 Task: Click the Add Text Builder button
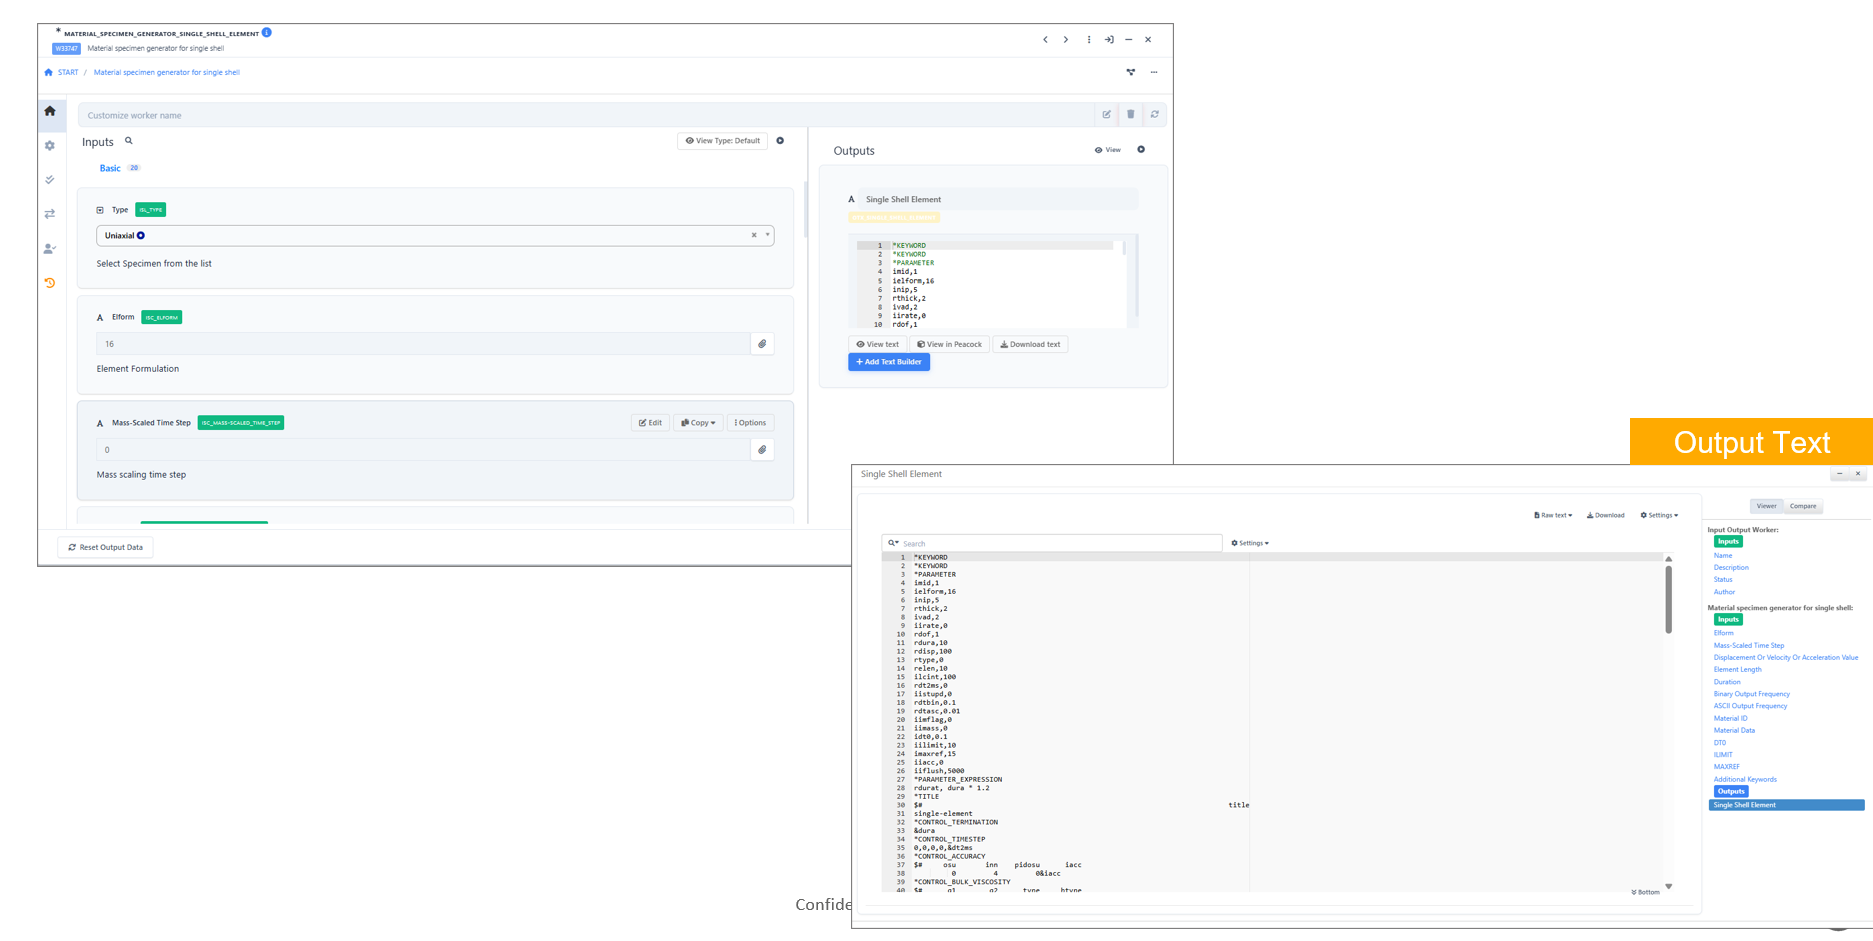tap(889, 362)
